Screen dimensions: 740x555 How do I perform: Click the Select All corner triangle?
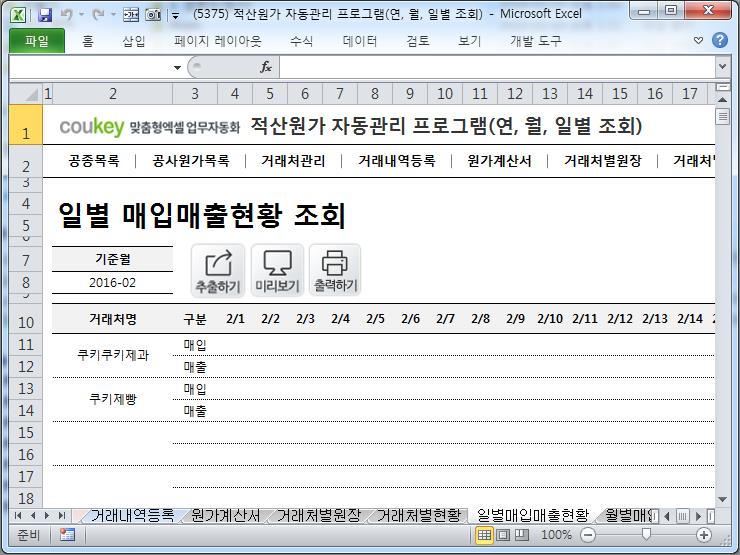26,93
